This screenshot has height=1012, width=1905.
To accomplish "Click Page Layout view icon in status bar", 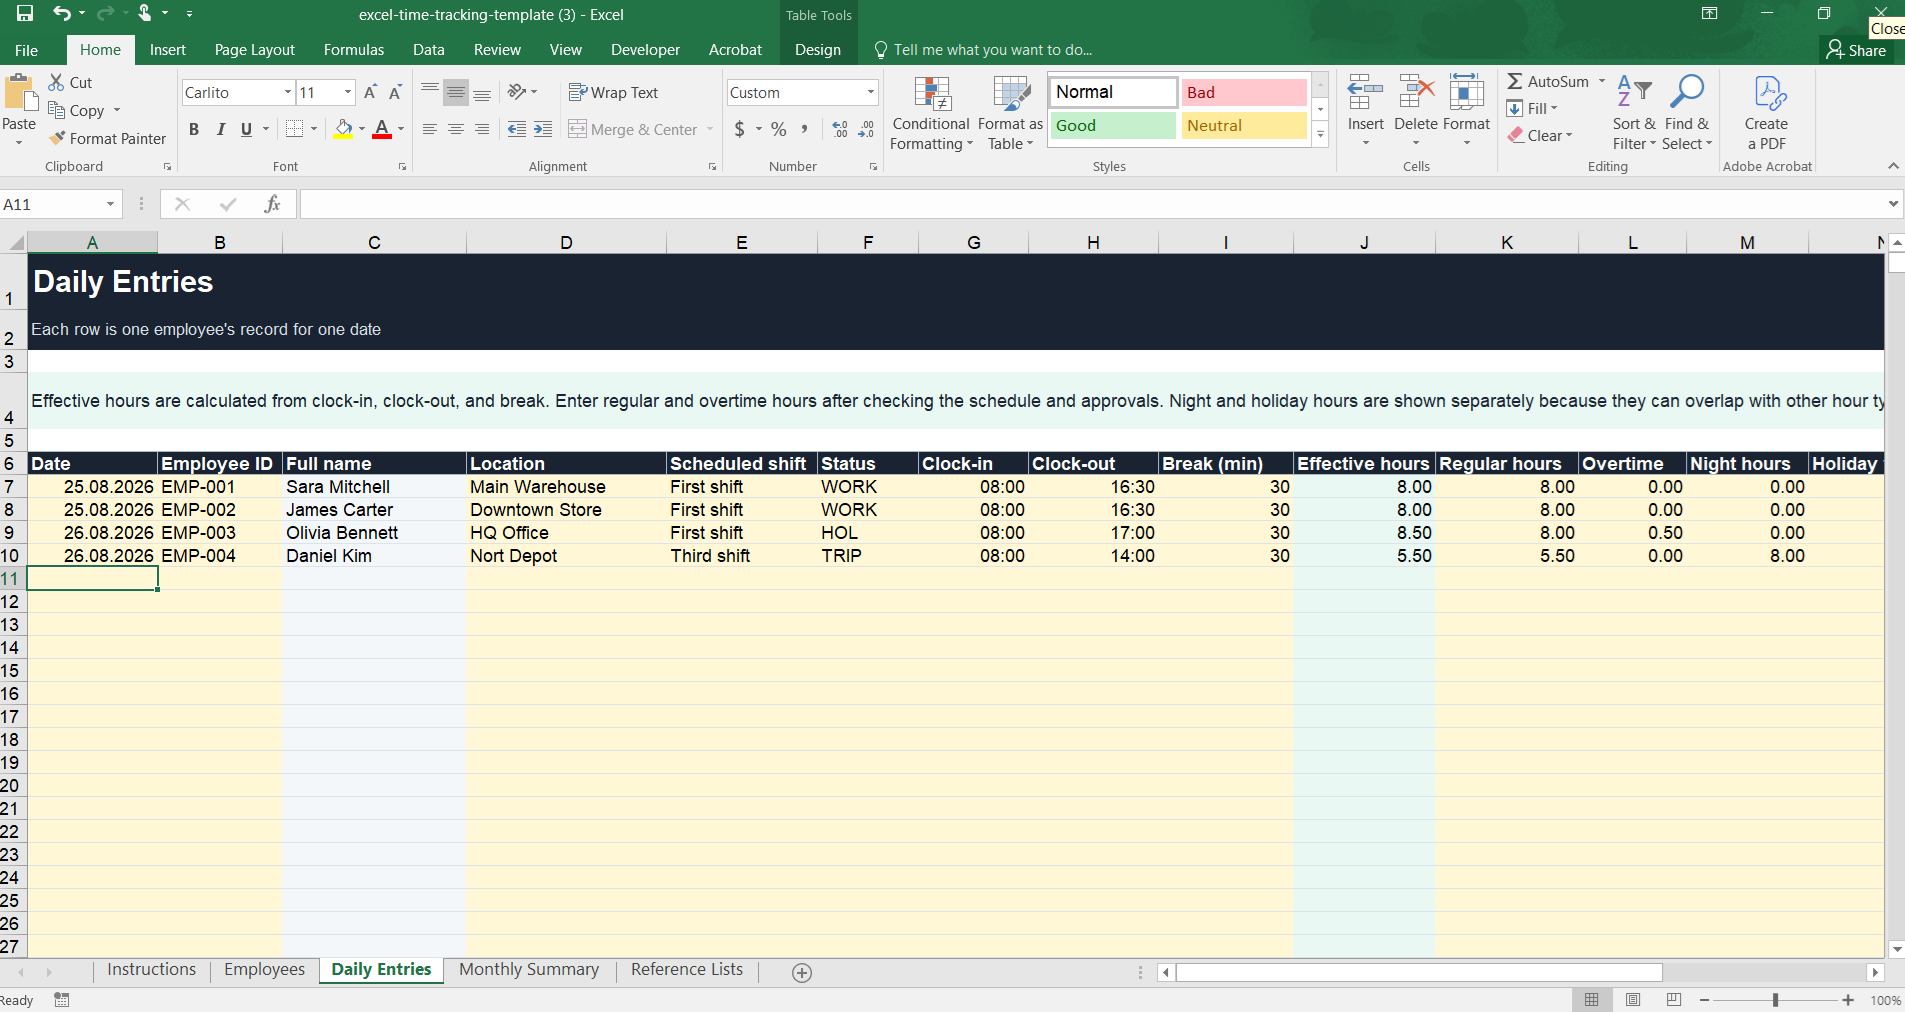I will pos(1633,1000).
